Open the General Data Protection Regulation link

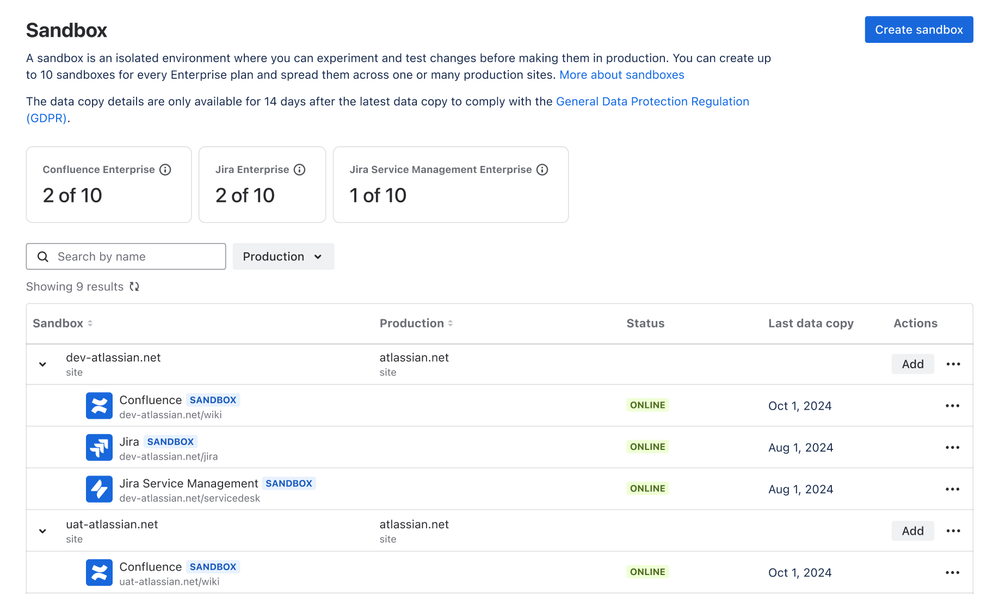click(x=652, y=102)
